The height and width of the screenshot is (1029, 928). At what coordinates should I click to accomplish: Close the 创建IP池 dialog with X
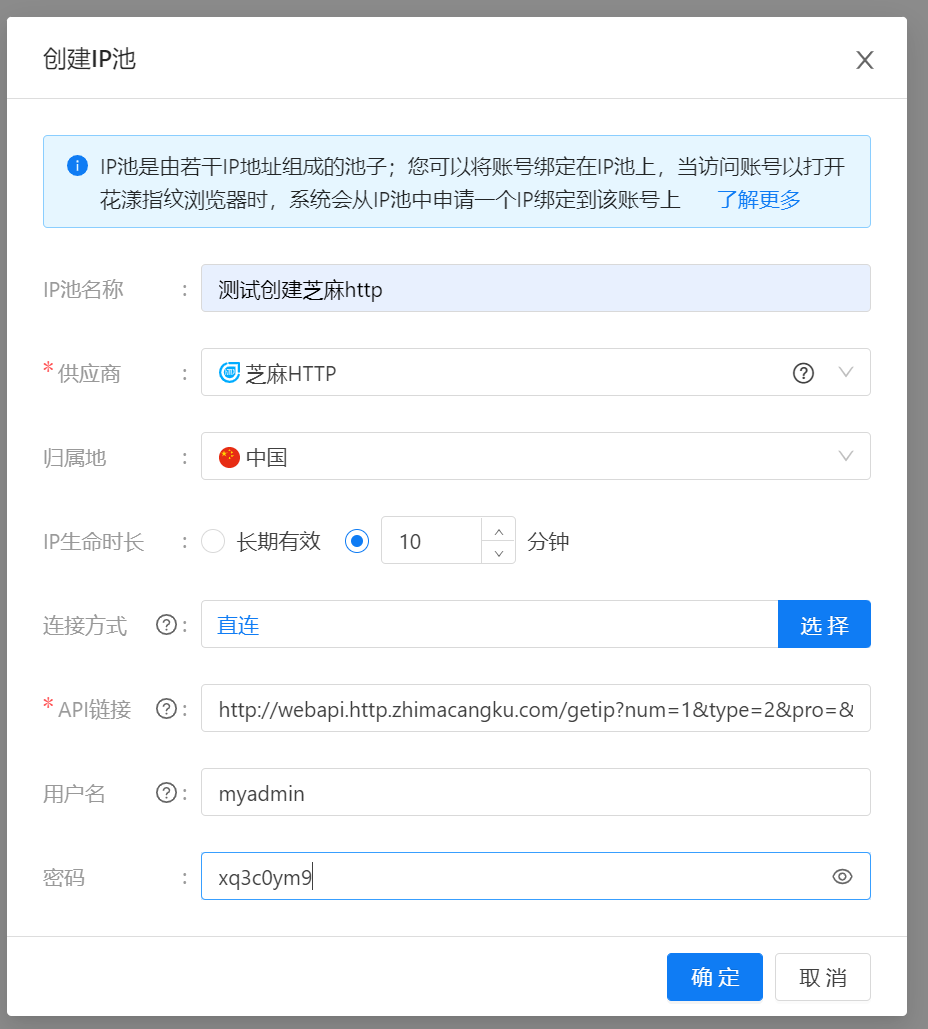coord(864,60)
